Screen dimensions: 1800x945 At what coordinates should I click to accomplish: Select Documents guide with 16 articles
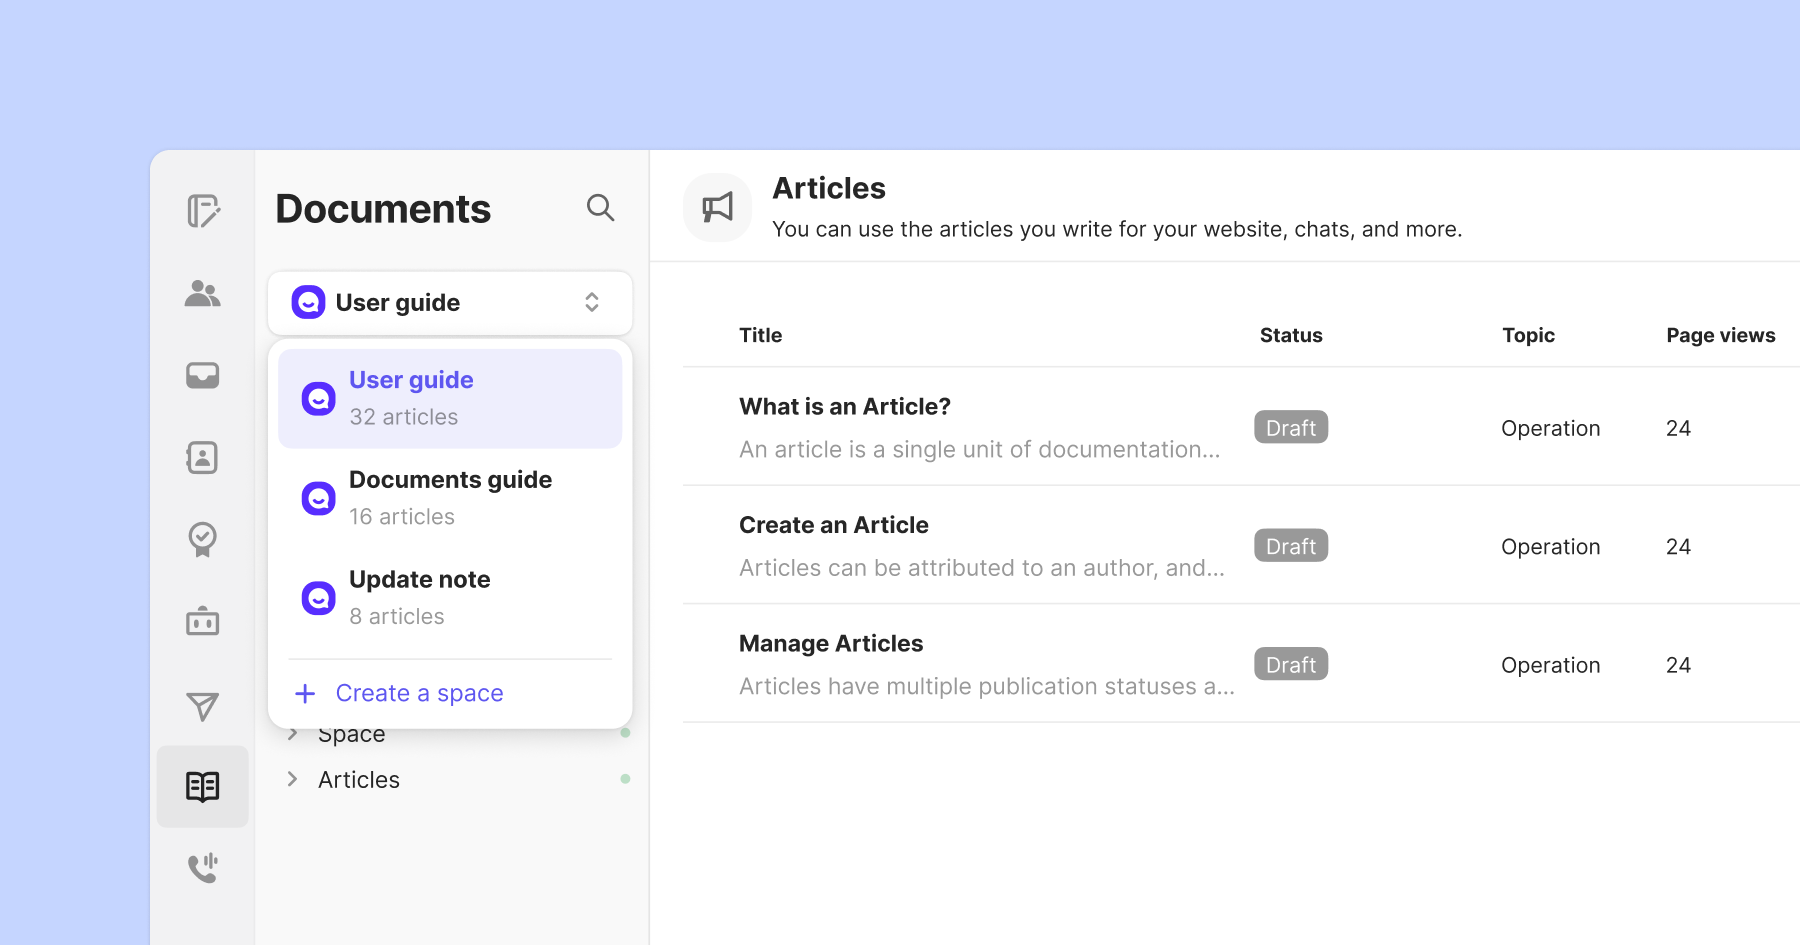[450, 498]
